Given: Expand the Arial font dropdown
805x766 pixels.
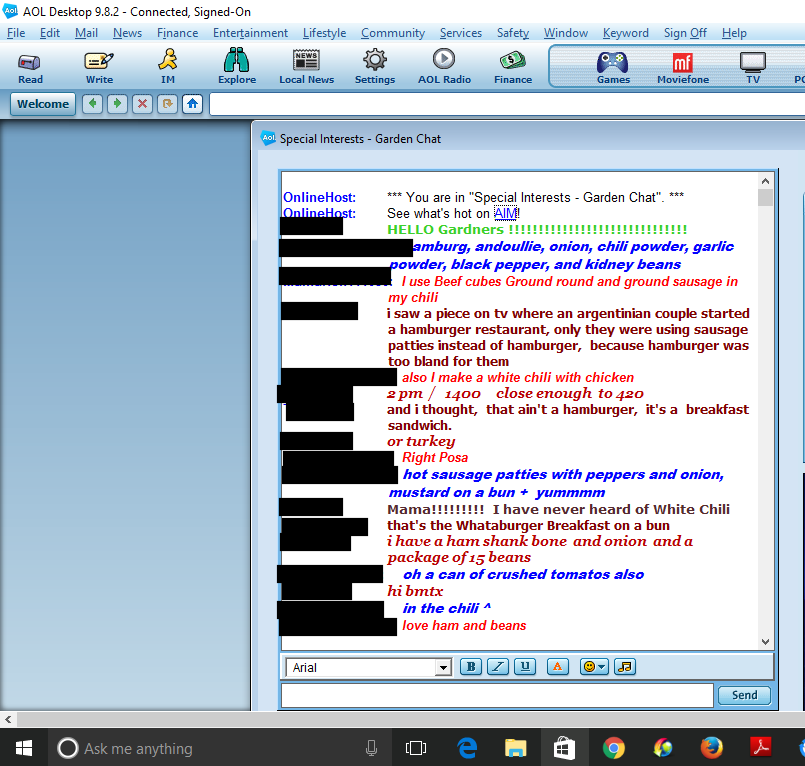Looking at the screenshot, I should click(x=442, y=667).
